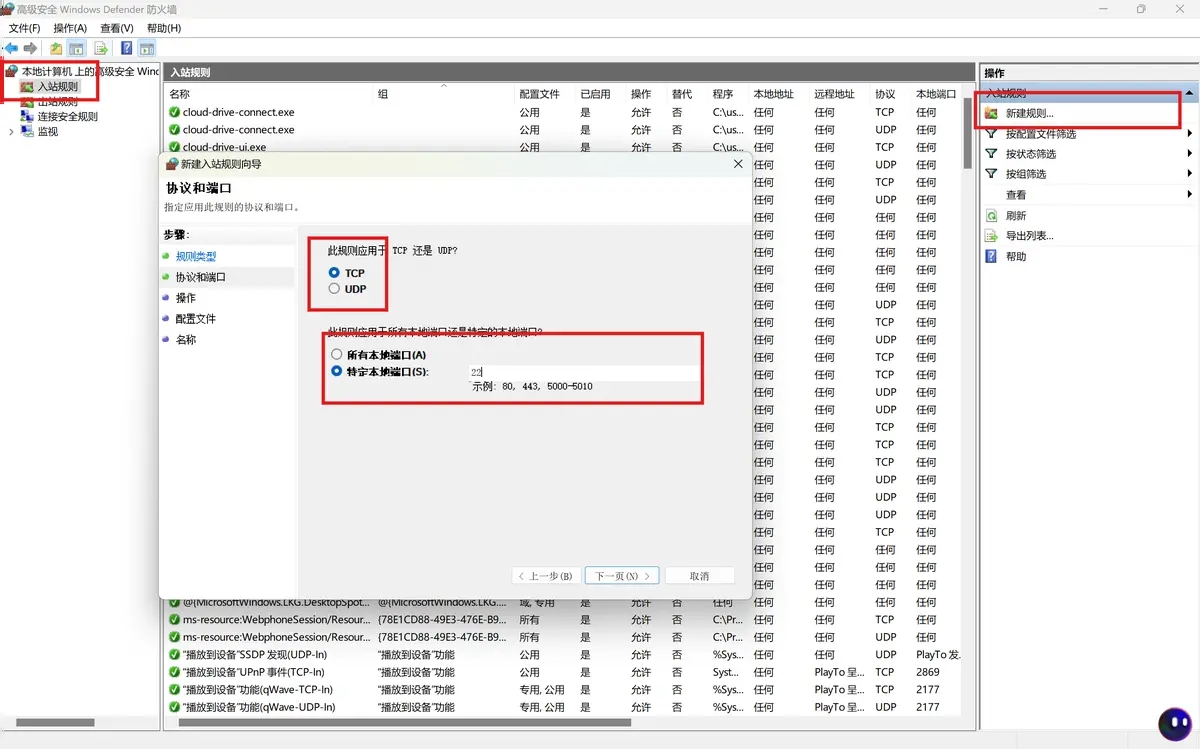Open the 按配置文件筛选 submenu arrow

(1190, 134)
